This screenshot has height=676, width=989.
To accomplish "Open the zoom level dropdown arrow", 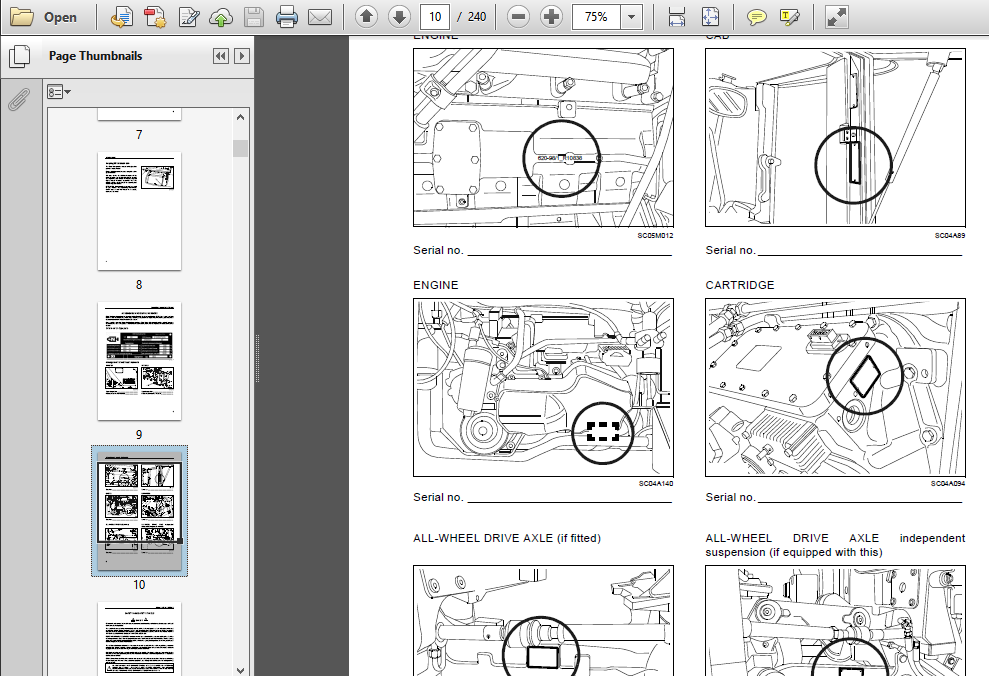I will 631,17.
